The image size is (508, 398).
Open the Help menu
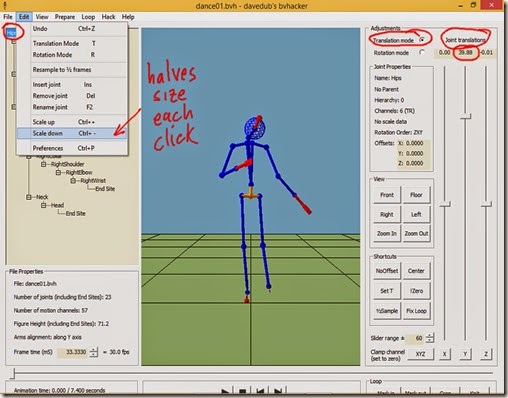[x=128, y=17]
